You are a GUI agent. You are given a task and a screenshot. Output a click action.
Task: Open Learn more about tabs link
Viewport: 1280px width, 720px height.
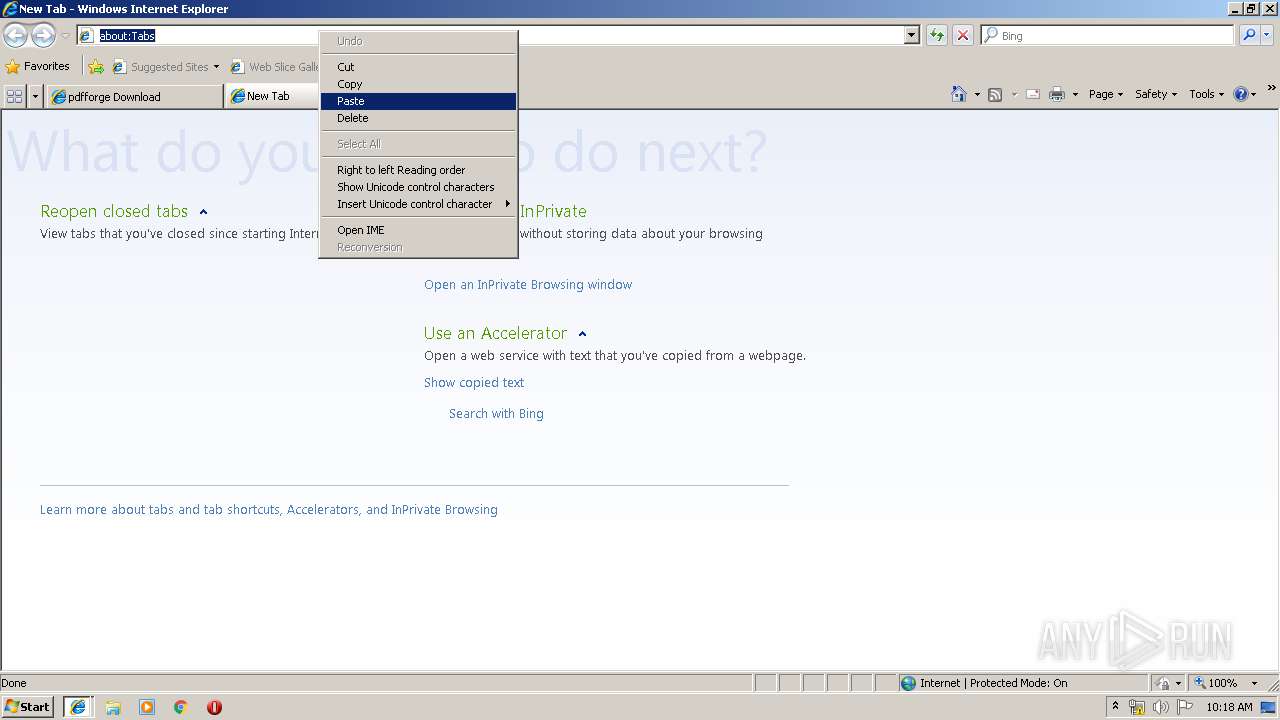point(269,510)
